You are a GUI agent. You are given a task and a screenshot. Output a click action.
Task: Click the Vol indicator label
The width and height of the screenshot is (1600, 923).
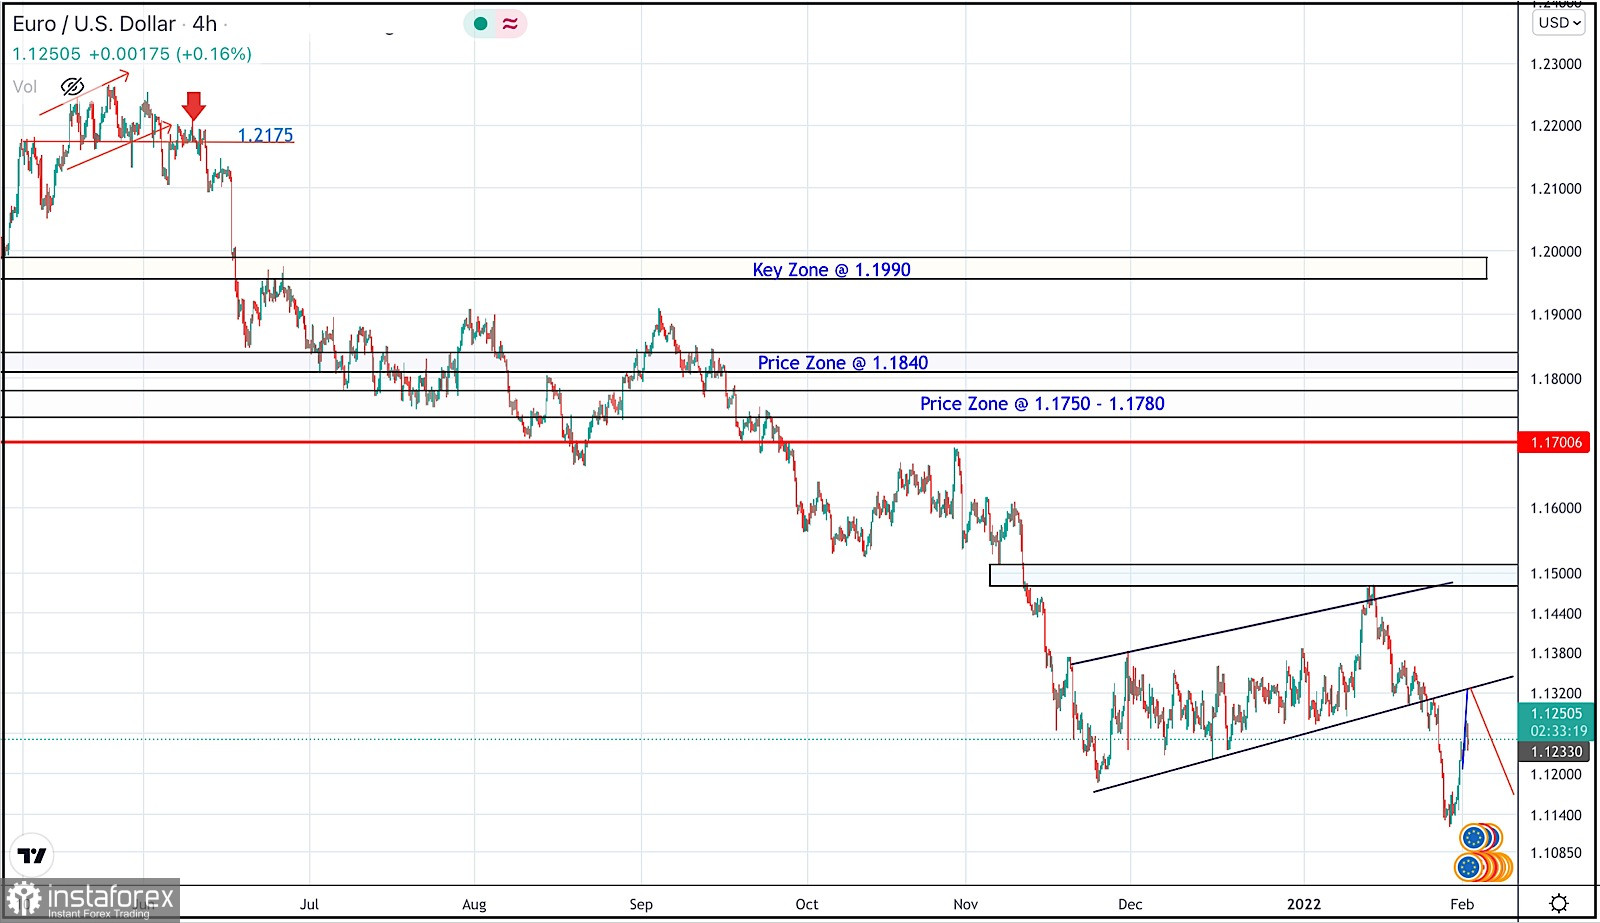coord(25,87)
